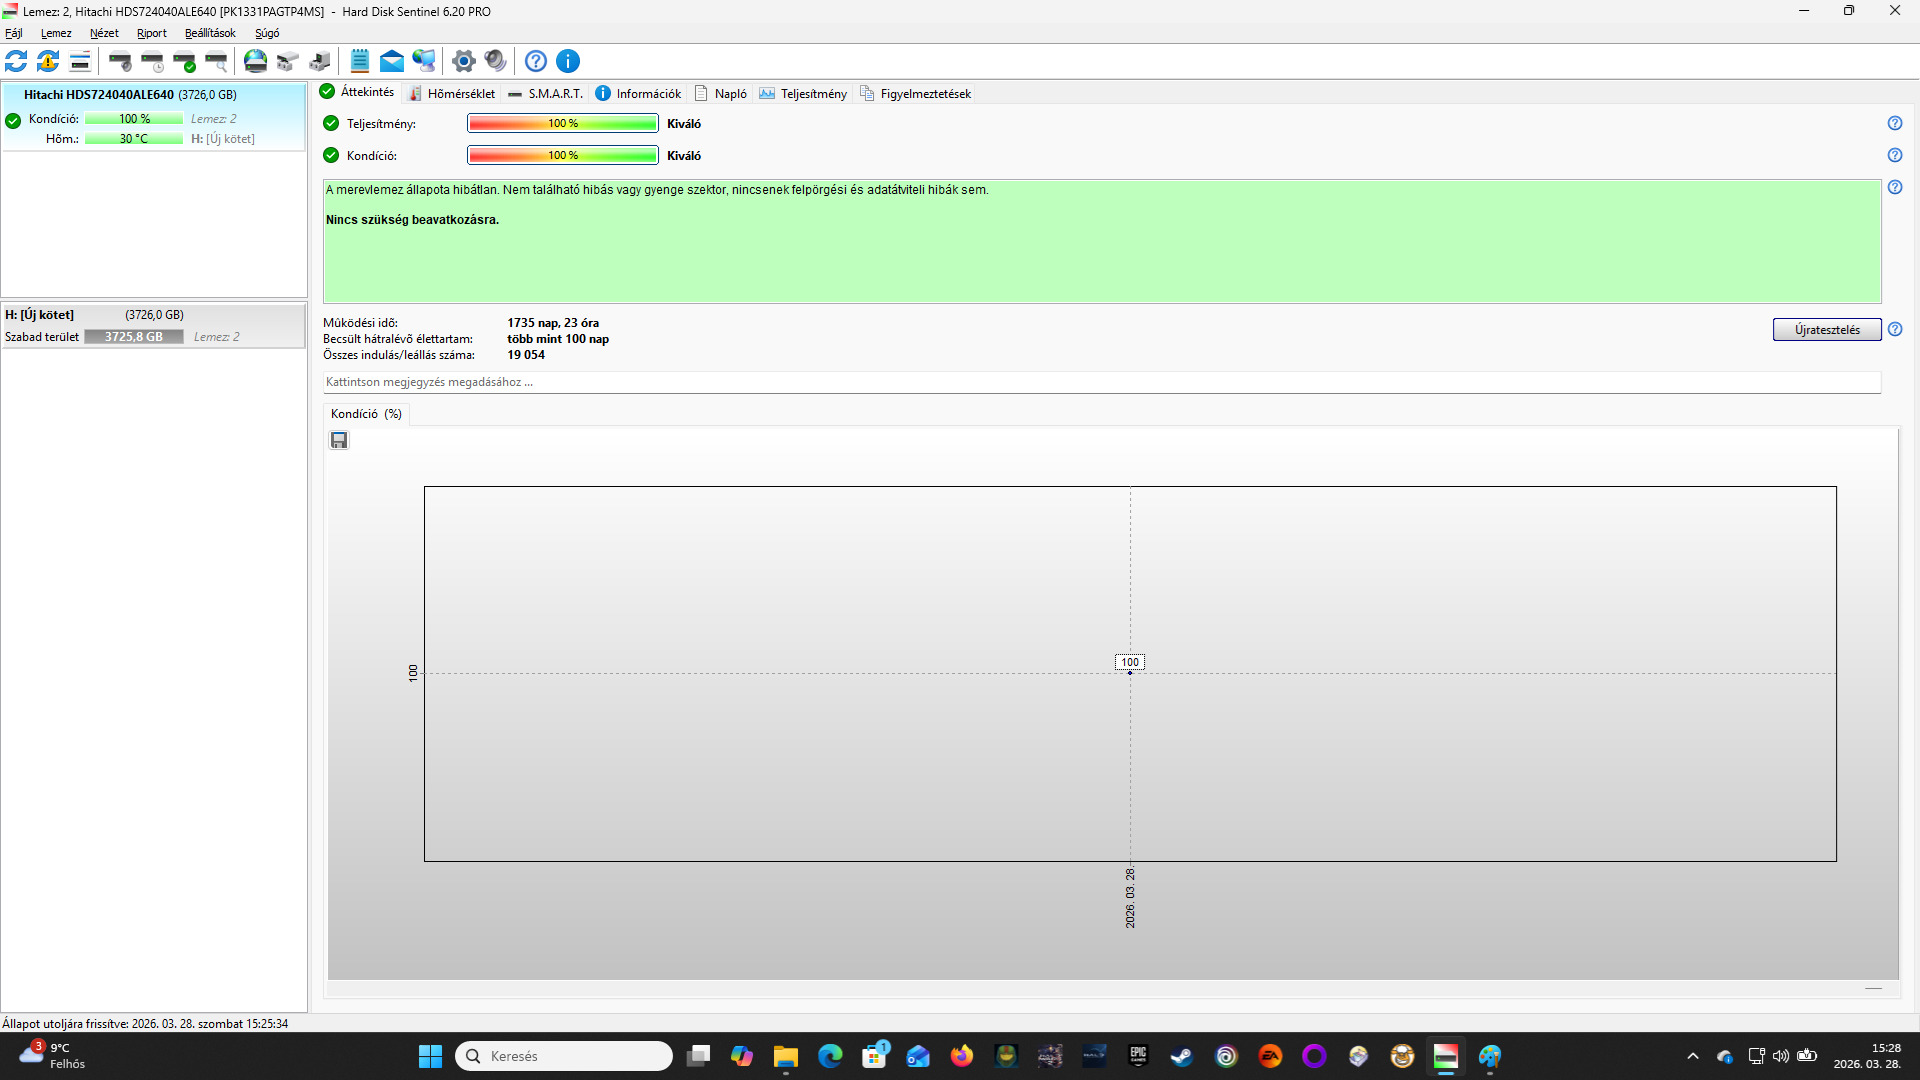Click the speaker sound toolbar icon
This screenshot has width=1920, height=1080.
(495, 61)
